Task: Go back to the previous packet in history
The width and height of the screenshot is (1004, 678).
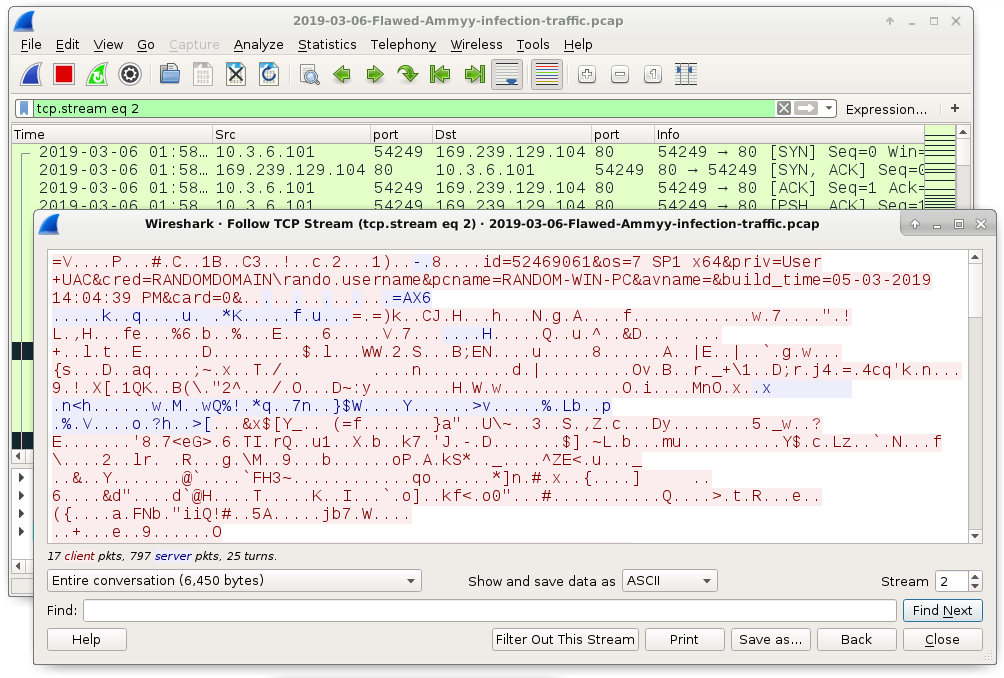Action: [343, 74]
